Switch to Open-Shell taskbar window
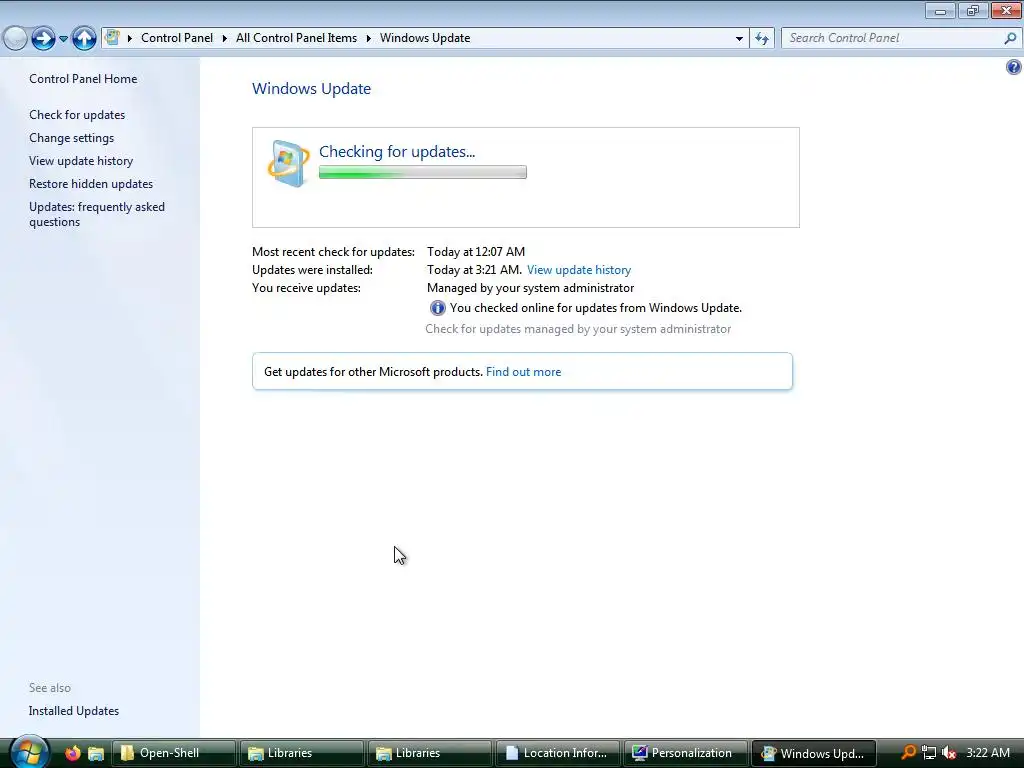 (x=174, y=753)
